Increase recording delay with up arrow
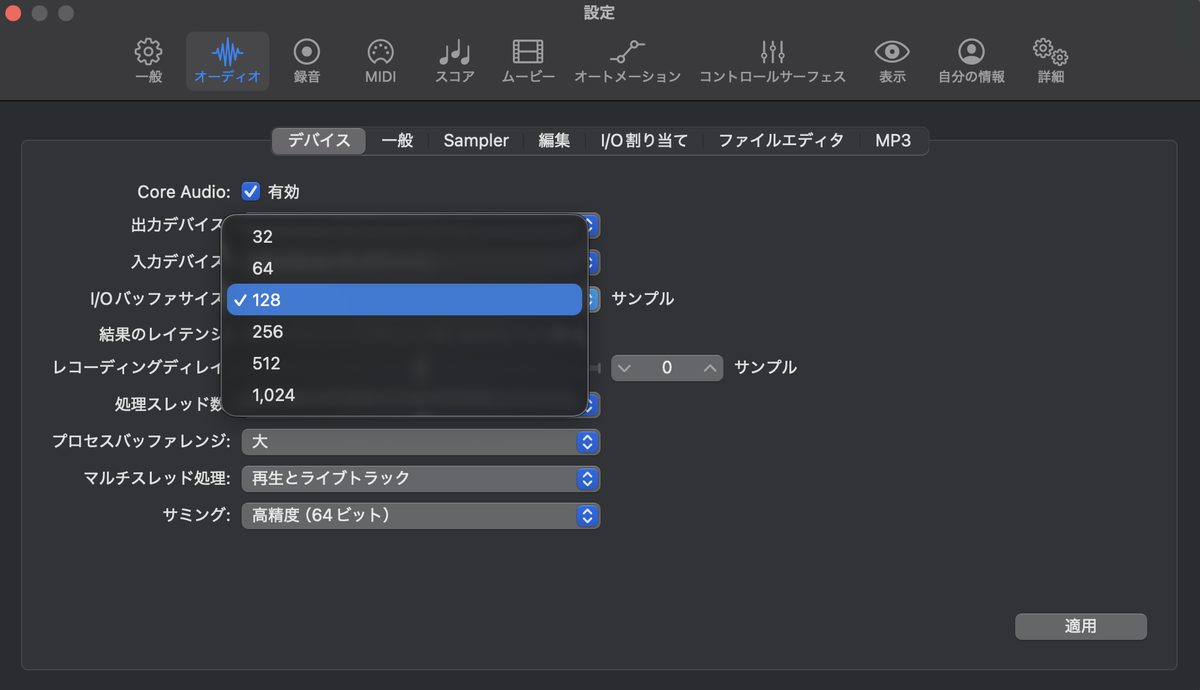Image resolution: width=1200 pixels, height=690 pixels. tap(710, 368)
